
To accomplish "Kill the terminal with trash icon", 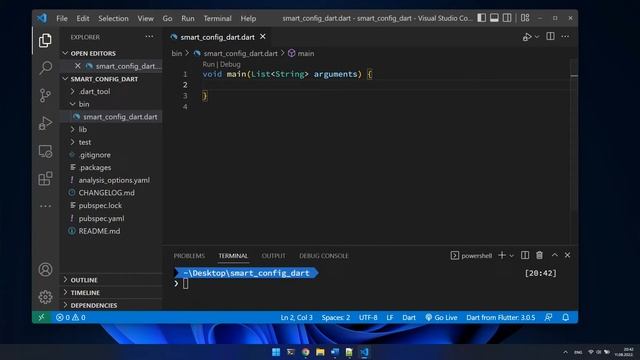I will point(539,255).
